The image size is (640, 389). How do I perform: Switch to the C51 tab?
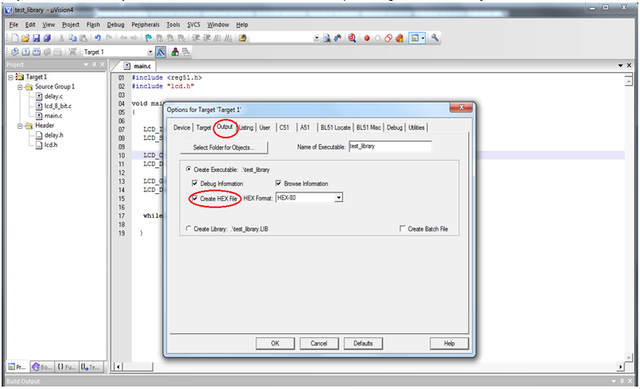coord(284,127)
